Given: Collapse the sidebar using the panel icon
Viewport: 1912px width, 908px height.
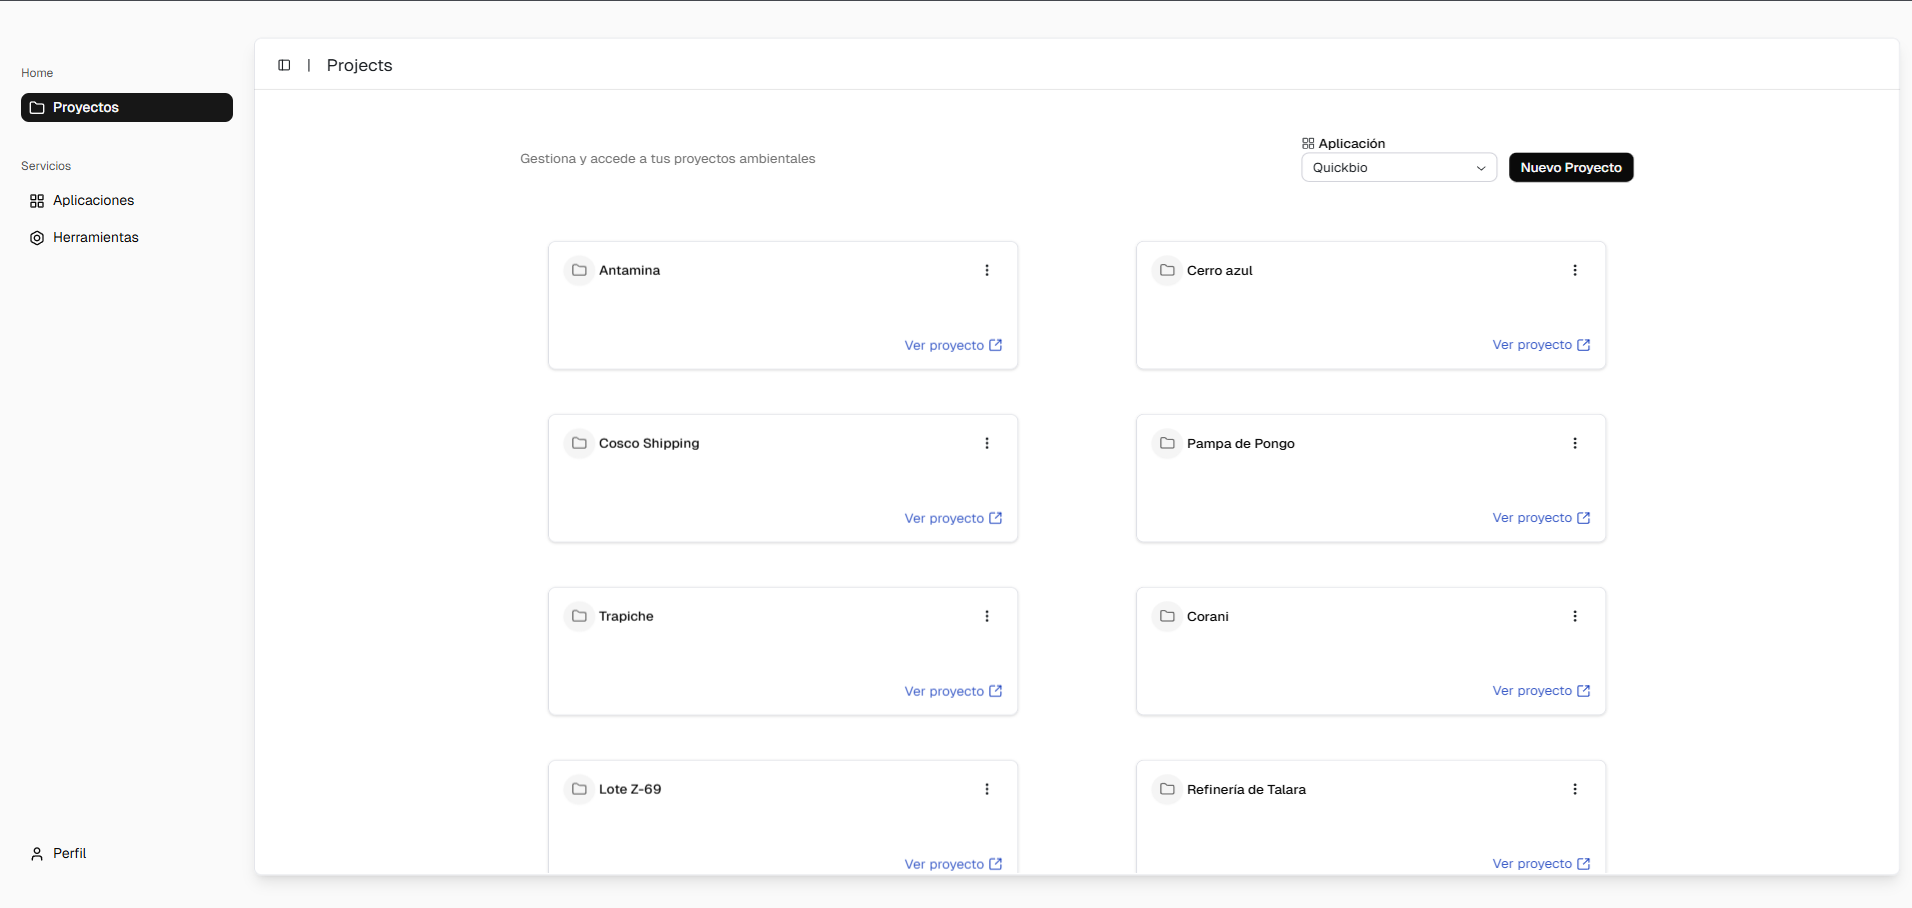Looking at the screenshot, I should pyautogui.click(x=284, y=65).
